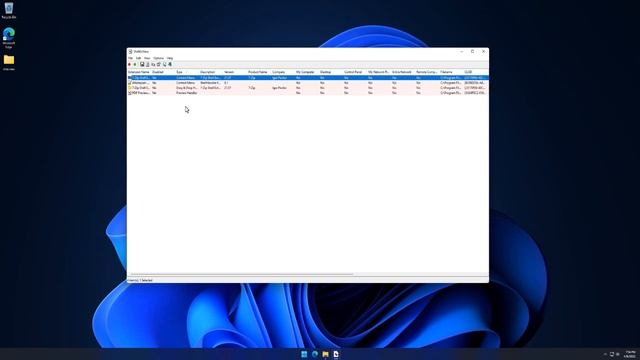640x360 pixels.
Task: Sort by the Filename column header
Action: [452, 72]
